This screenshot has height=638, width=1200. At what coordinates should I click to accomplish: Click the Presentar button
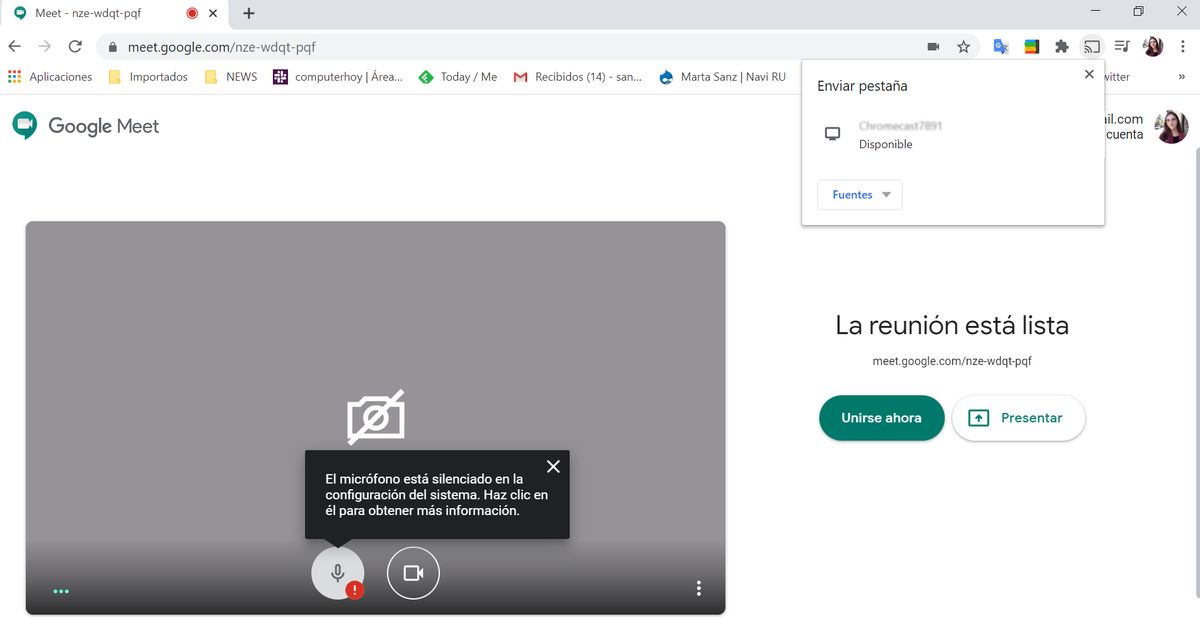[x=1018, y=417]
